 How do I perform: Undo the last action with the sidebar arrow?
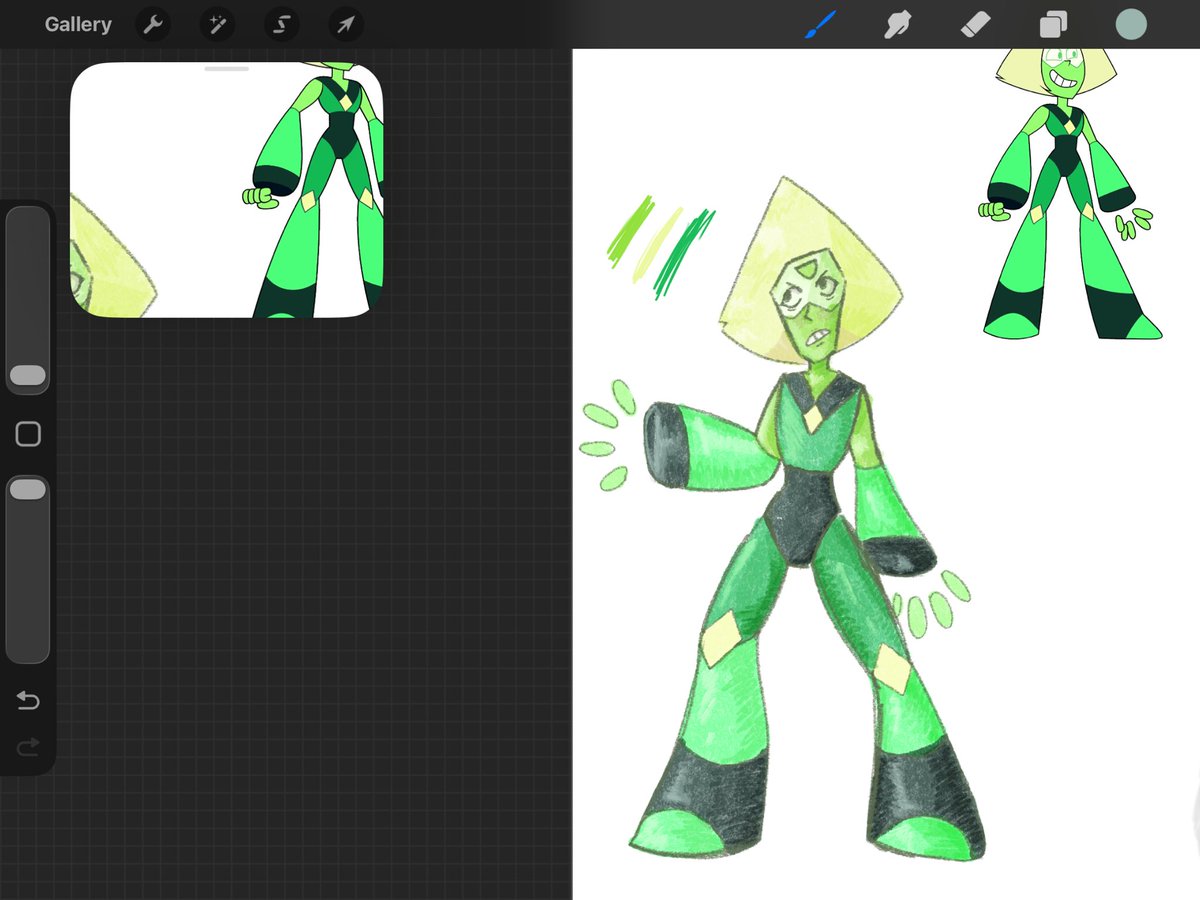click(28, 701)
